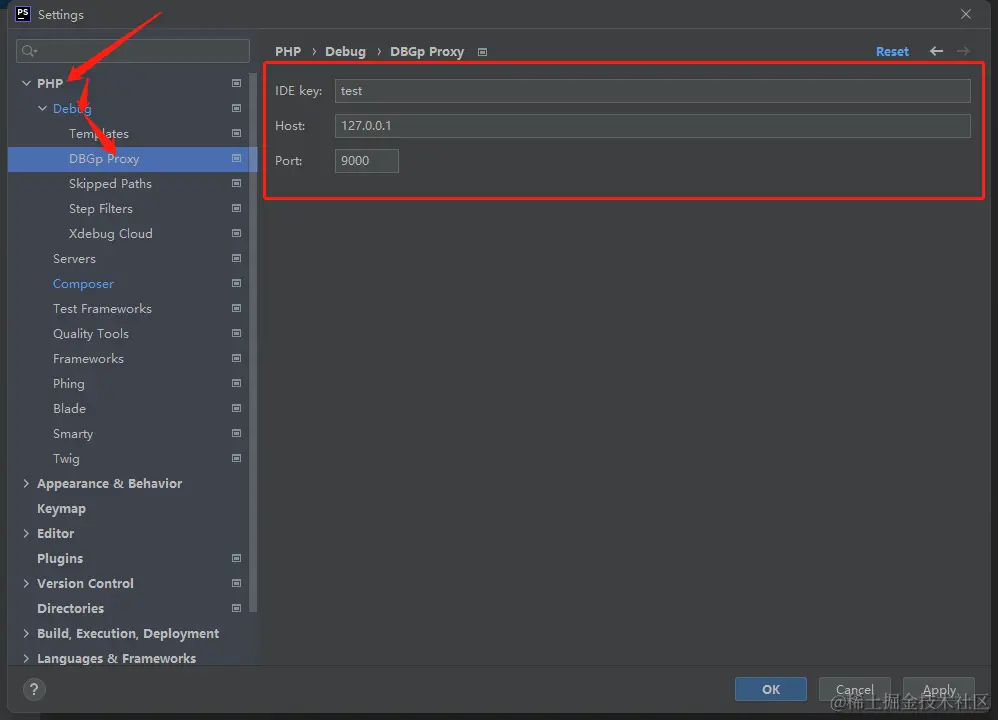Expand the Version Control section
This screenshot has height=720, width=998.
tap(26, 583)
